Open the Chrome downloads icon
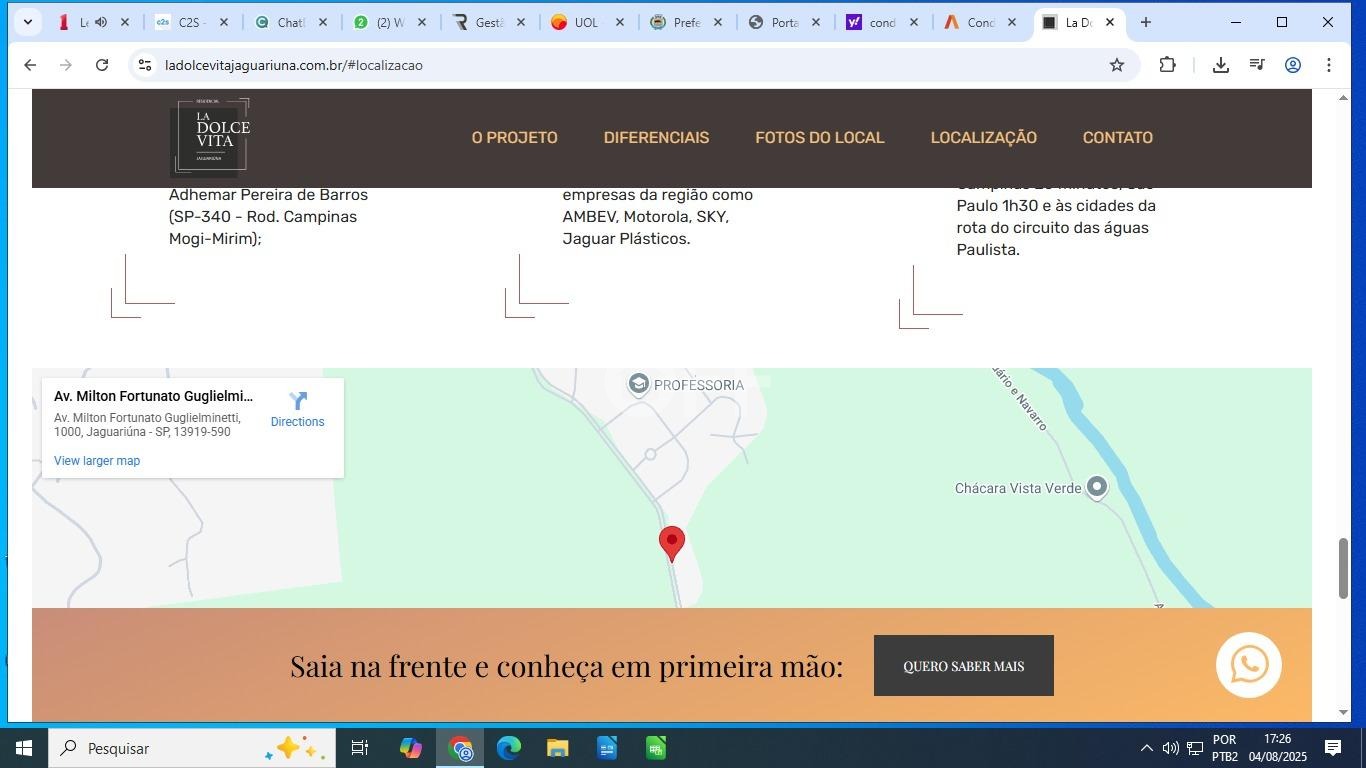Viewport: 1366px width, 768px height. [x=1220, y=65]
